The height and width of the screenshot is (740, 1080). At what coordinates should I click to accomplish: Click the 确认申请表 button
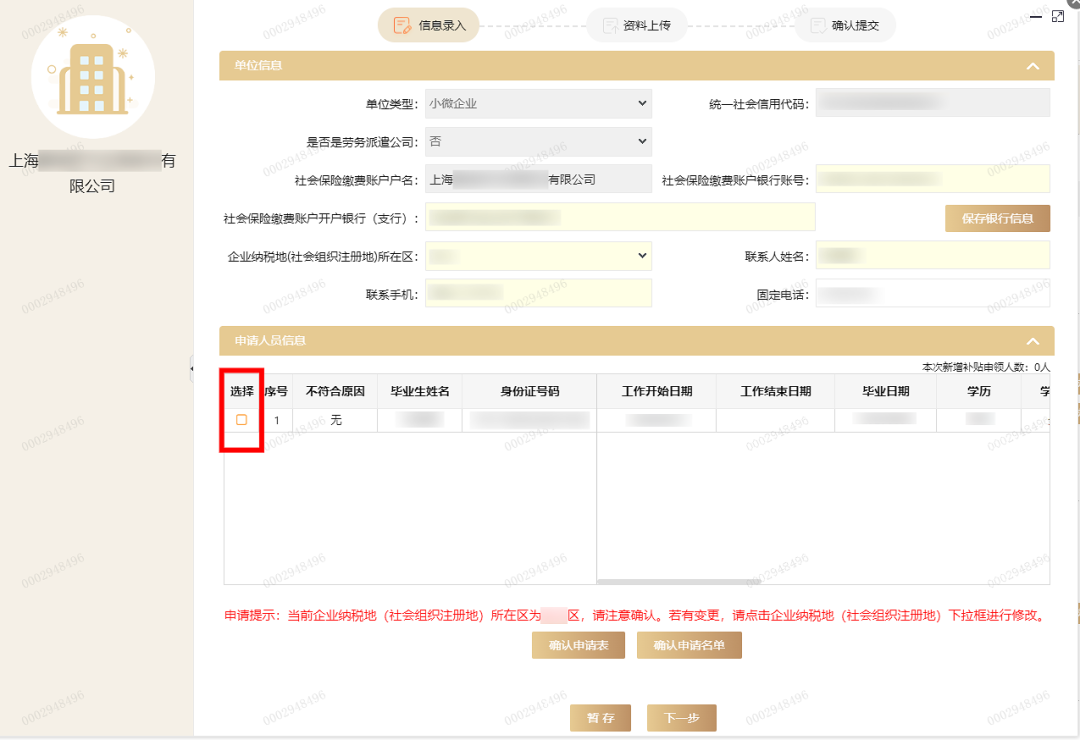click(578, 646)
